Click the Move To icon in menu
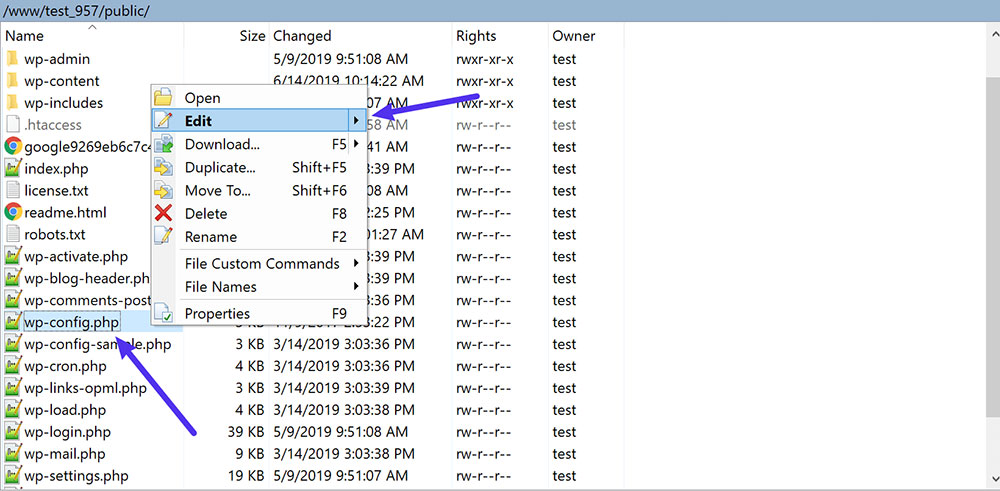The width and height of the screenshot is (1000, 491). 164,190
